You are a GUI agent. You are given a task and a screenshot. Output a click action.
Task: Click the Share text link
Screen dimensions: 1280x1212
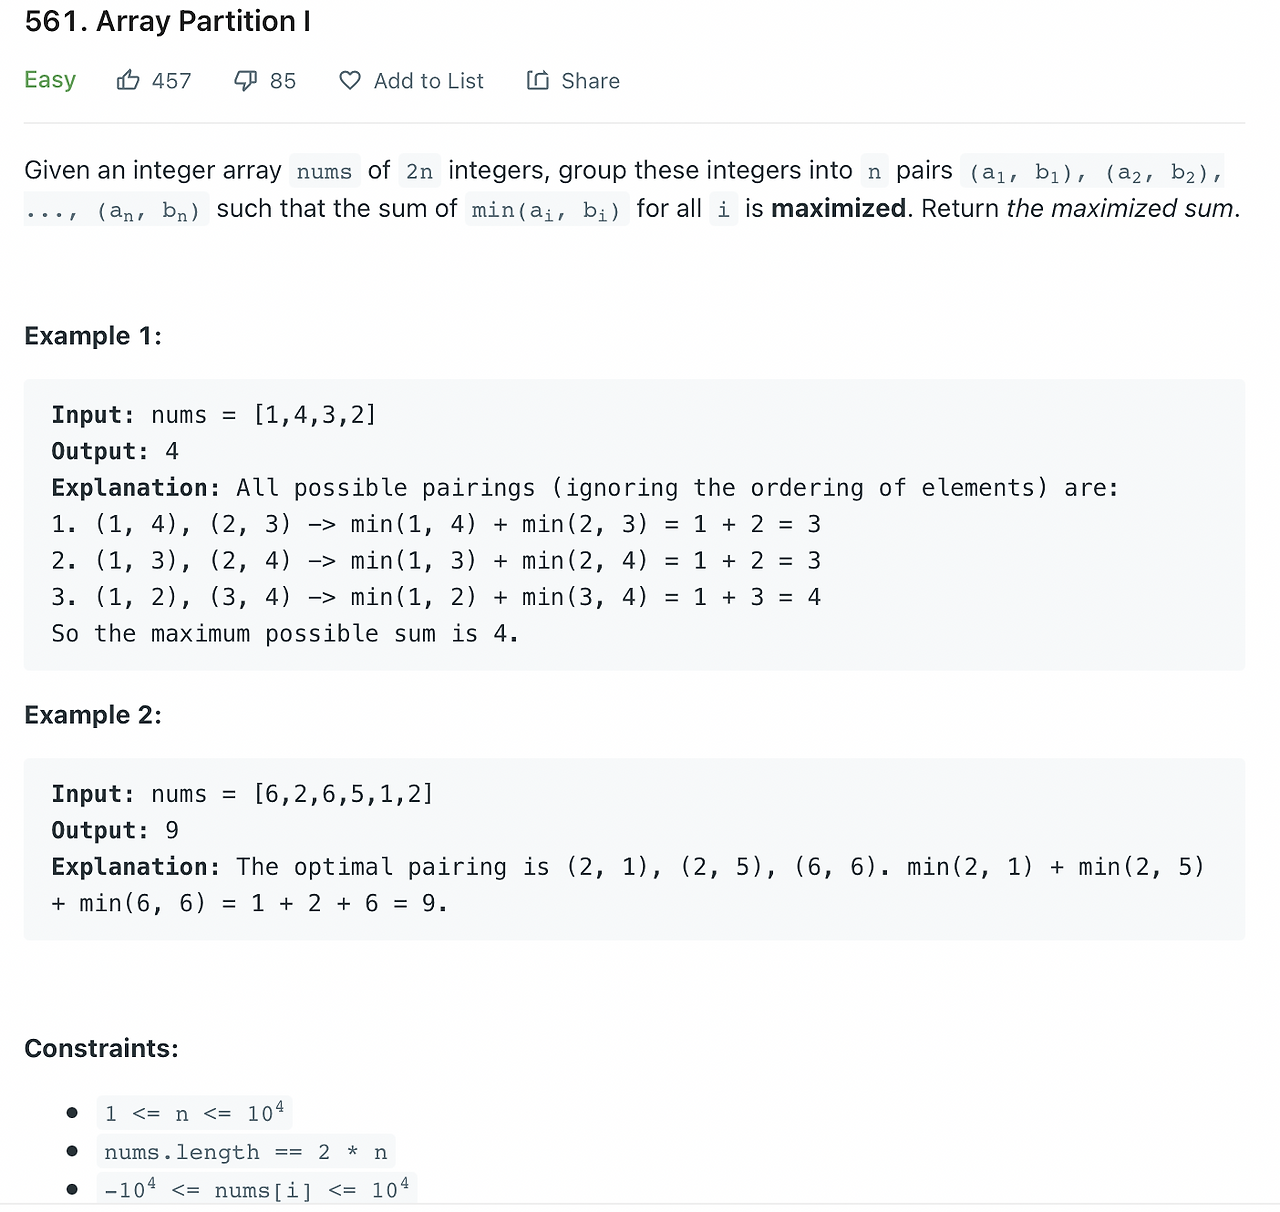591,80
